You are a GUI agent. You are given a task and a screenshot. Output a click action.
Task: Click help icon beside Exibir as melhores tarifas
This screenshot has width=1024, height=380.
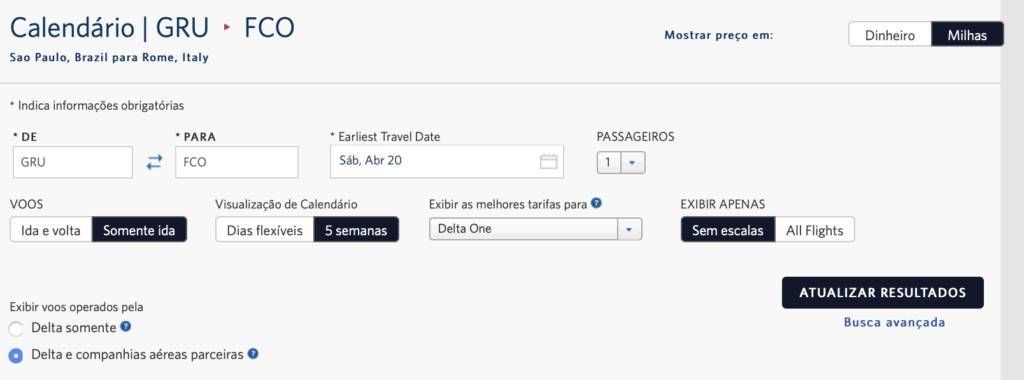(x=596, y=204)
